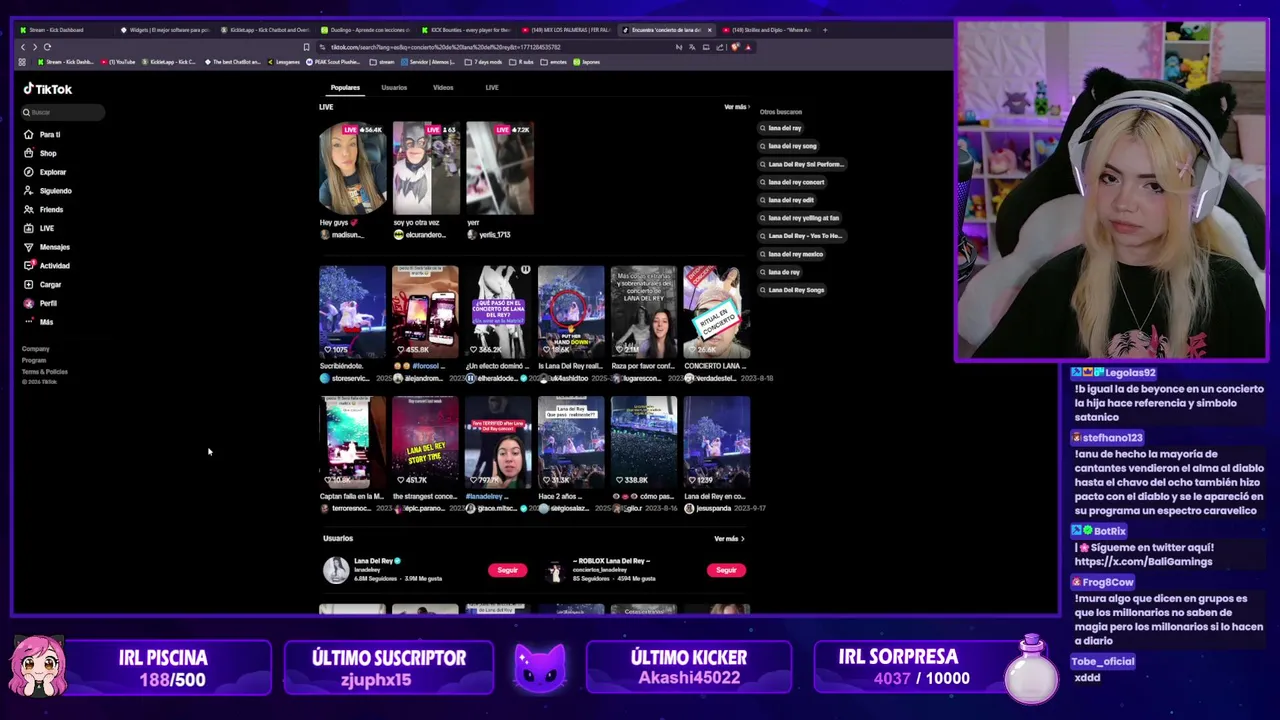Open yerlis_1713 live stream thumbnail
Image resolution: width=1280 pixels, height=720 pixels.
click(500, 169)
